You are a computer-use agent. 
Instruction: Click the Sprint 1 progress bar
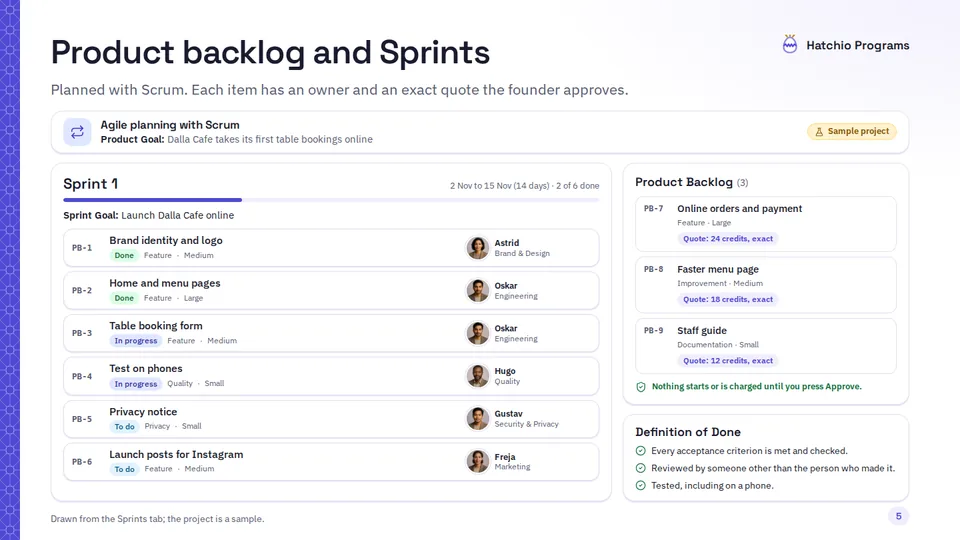(x=331, y=200)
